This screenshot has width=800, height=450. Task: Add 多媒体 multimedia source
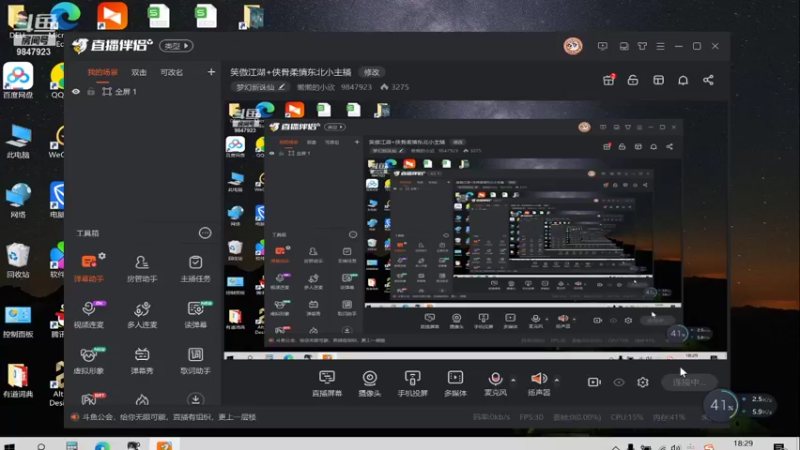click(x=455, y=383)
